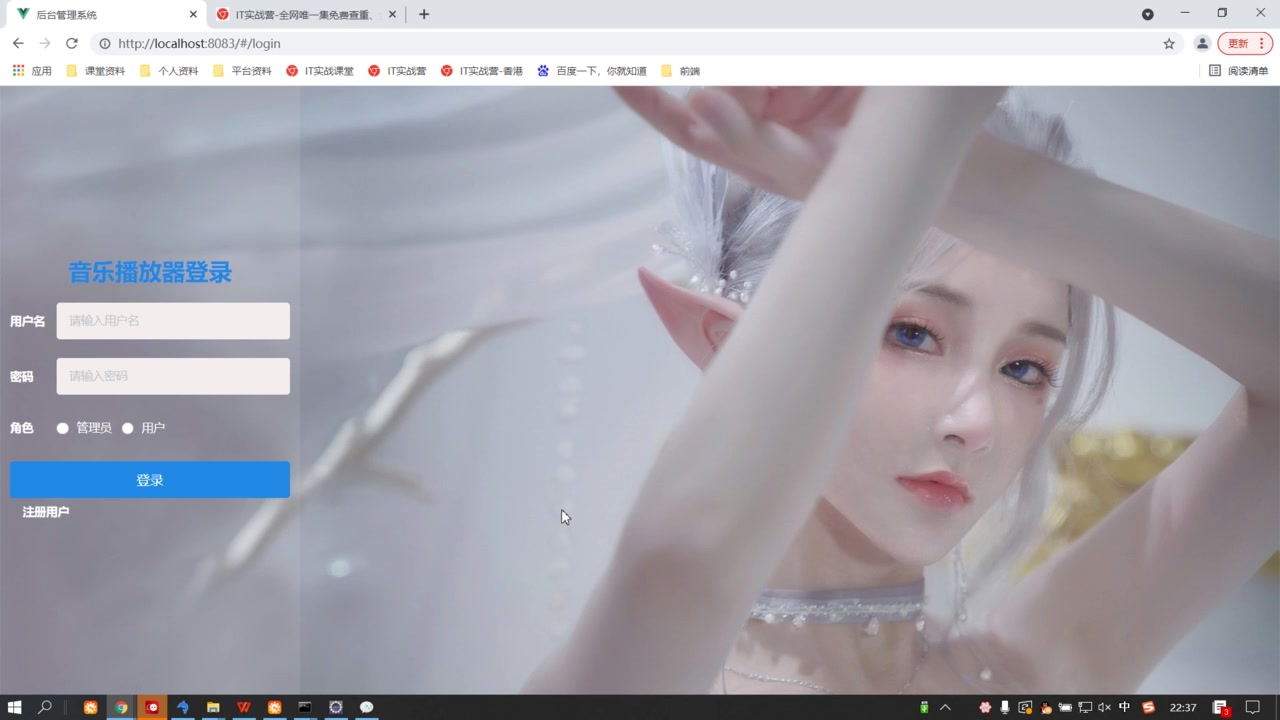Click the microphone tray icon
Screen dimensions: 1280x720
pyautogui.click(x=1005, y=707)
